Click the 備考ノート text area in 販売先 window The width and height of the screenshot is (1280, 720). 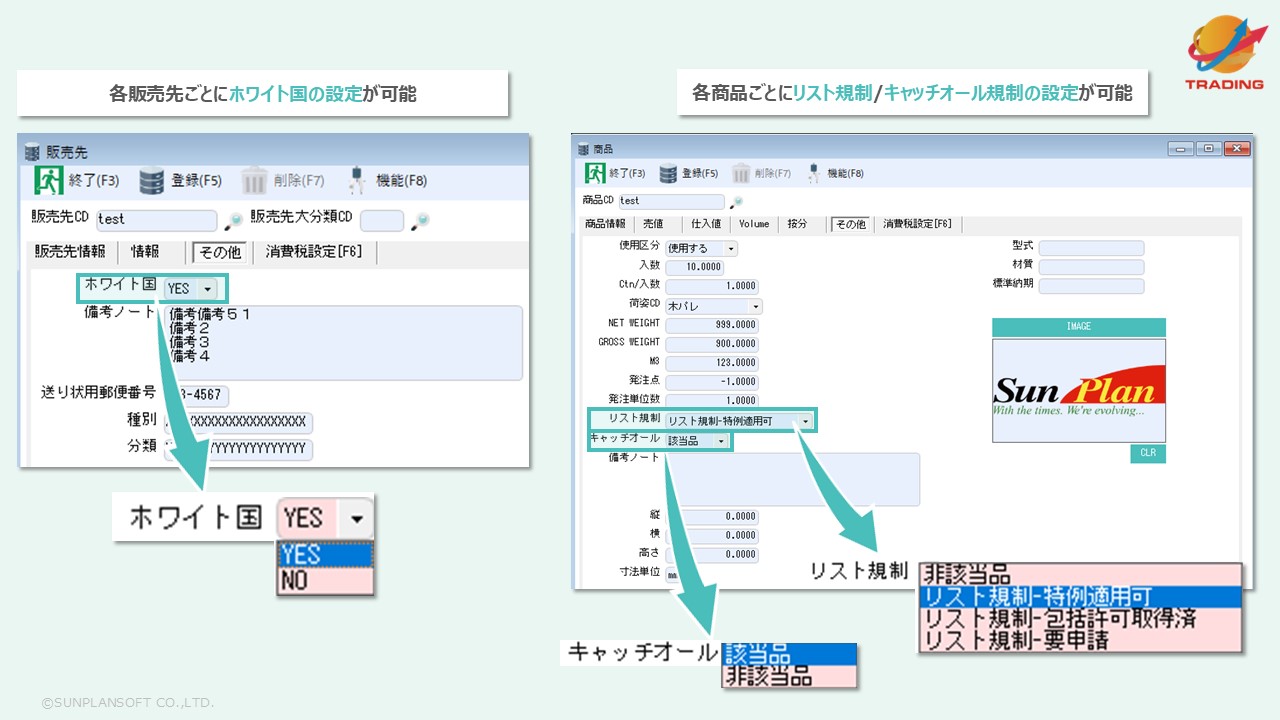[343, 343]
